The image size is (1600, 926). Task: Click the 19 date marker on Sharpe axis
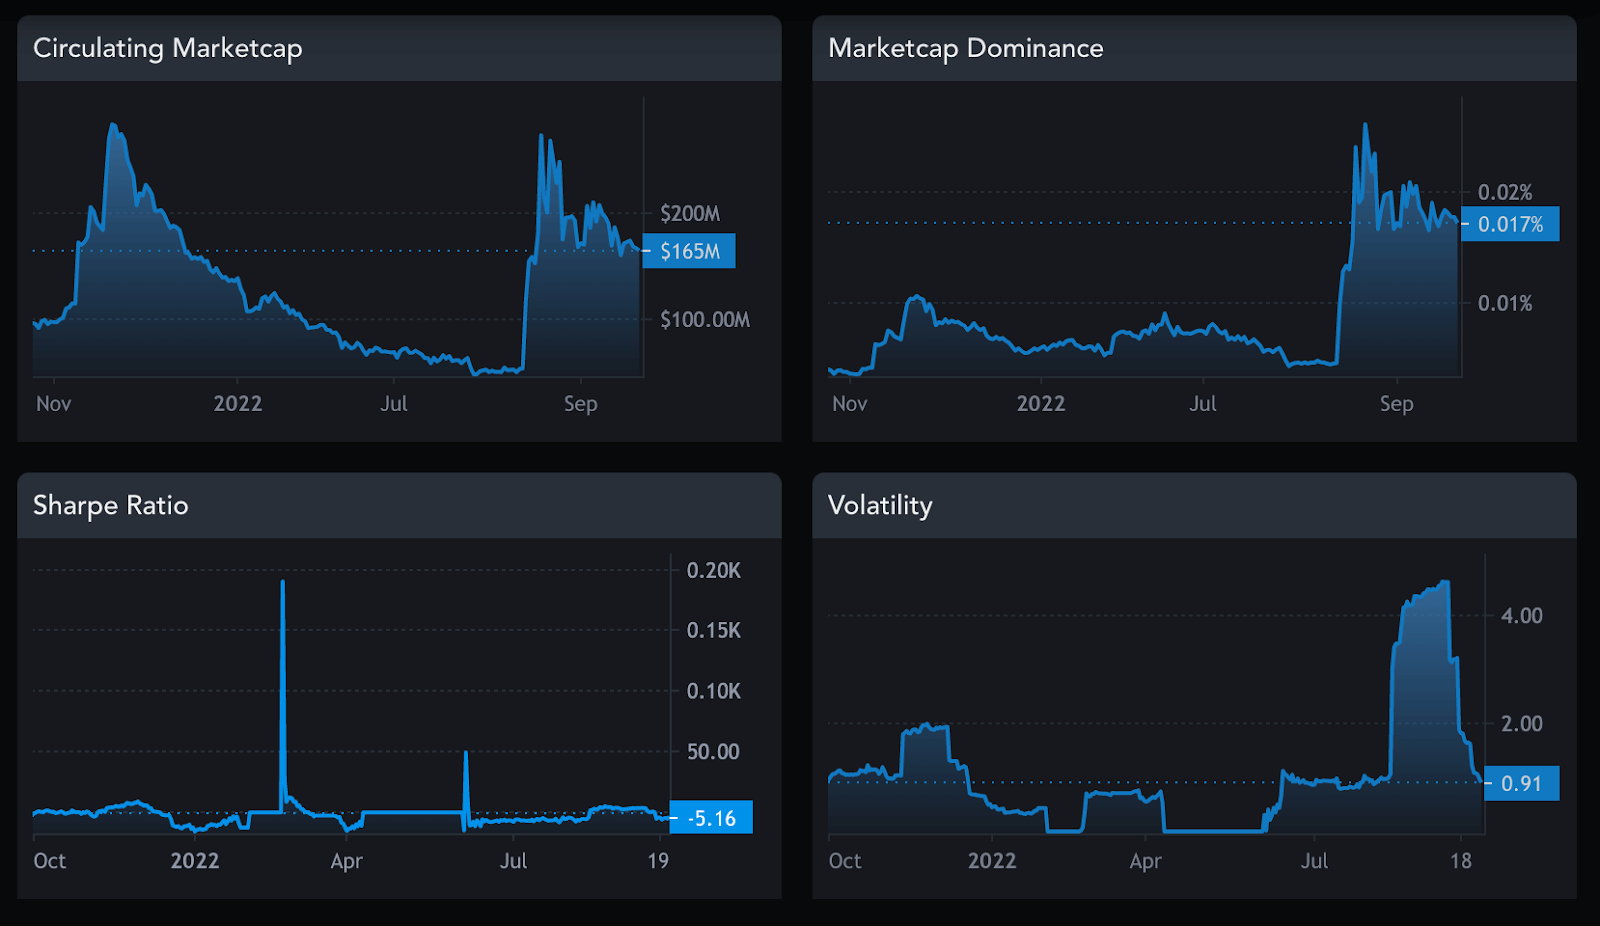click(657, 861)
